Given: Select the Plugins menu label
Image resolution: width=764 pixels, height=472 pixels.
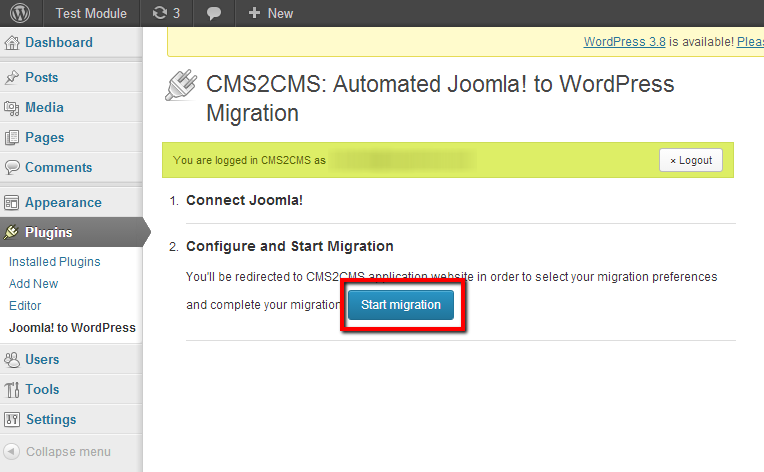Looking at the screenshot, I should pyautogui.click(x=49, y=232).
